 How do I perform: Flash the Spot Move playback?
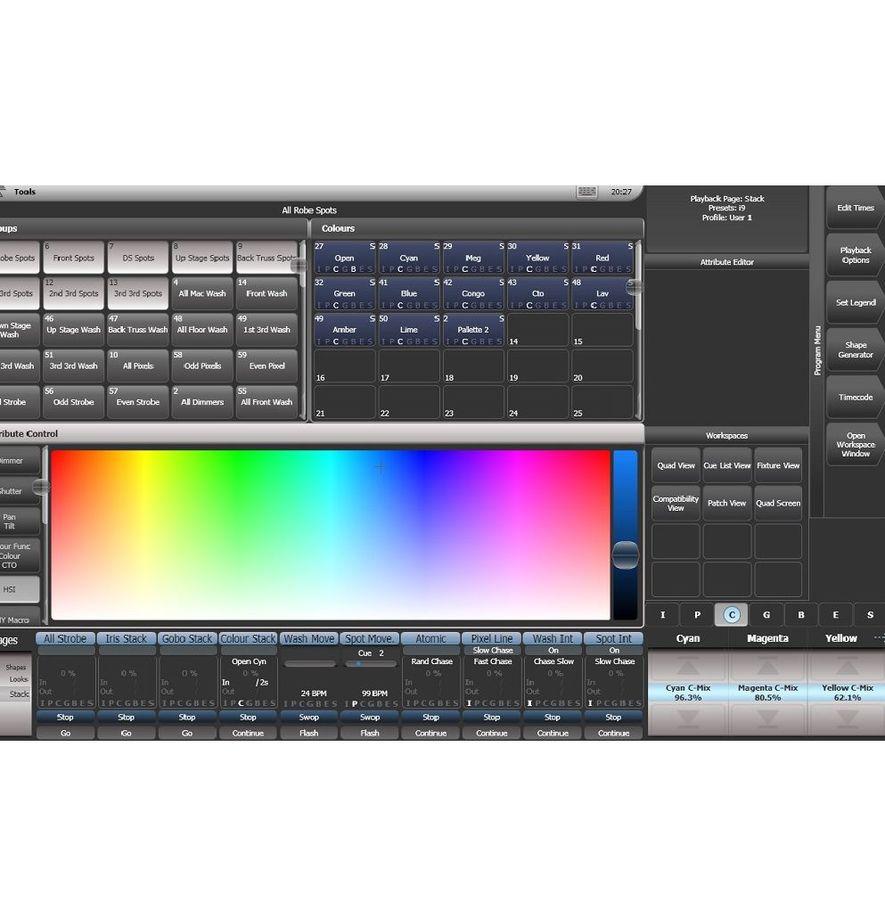(x=370, y=733)
